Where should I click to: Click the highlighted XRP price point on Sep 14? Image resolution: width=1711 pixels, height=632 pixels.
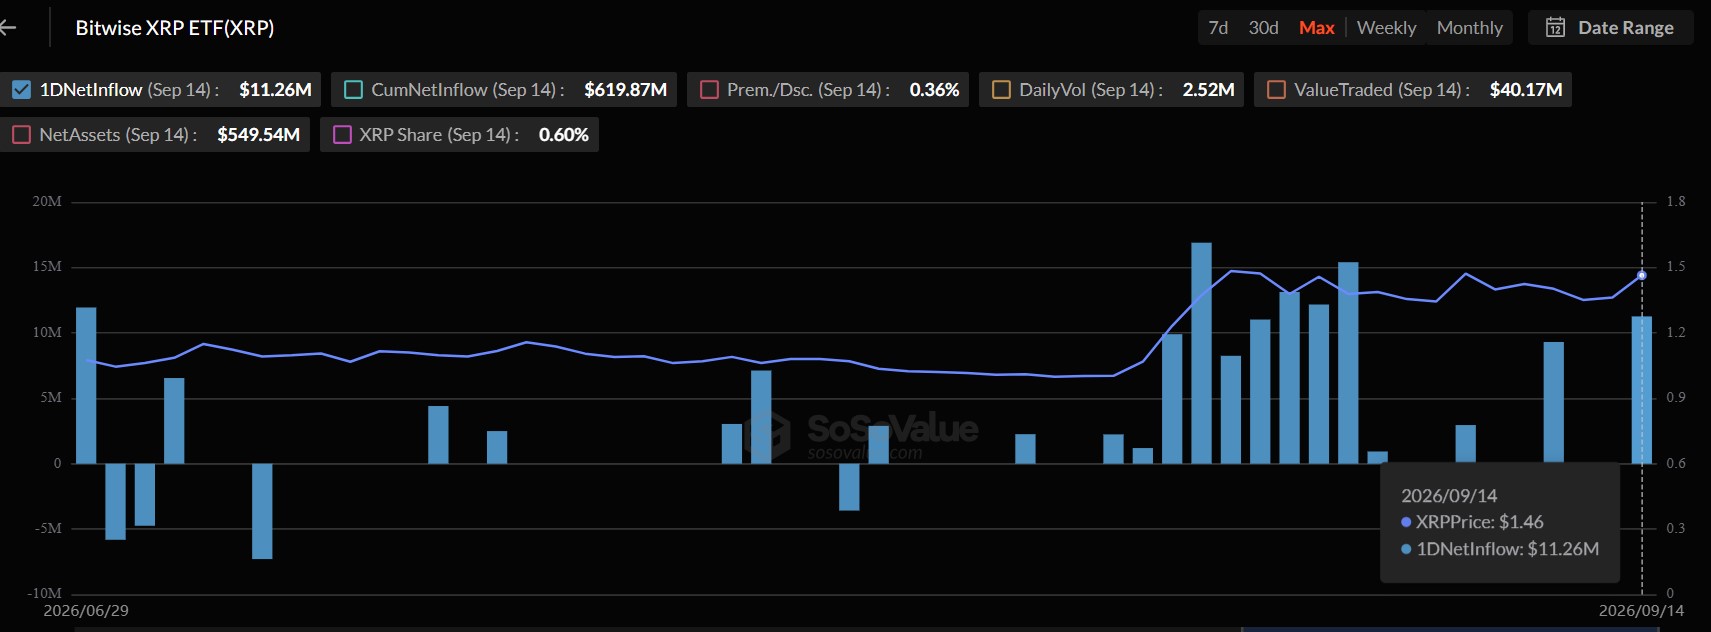pos(1641,275)
